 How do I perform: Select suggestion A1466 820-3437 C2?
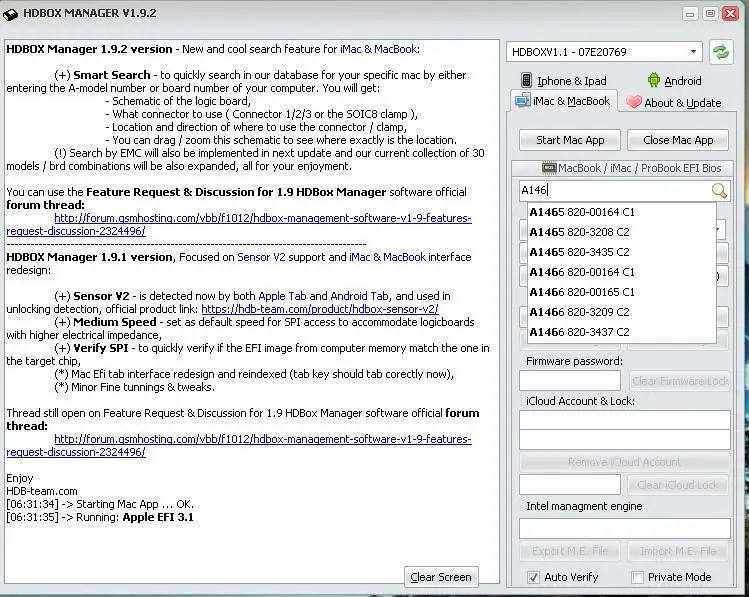point(622,332)
